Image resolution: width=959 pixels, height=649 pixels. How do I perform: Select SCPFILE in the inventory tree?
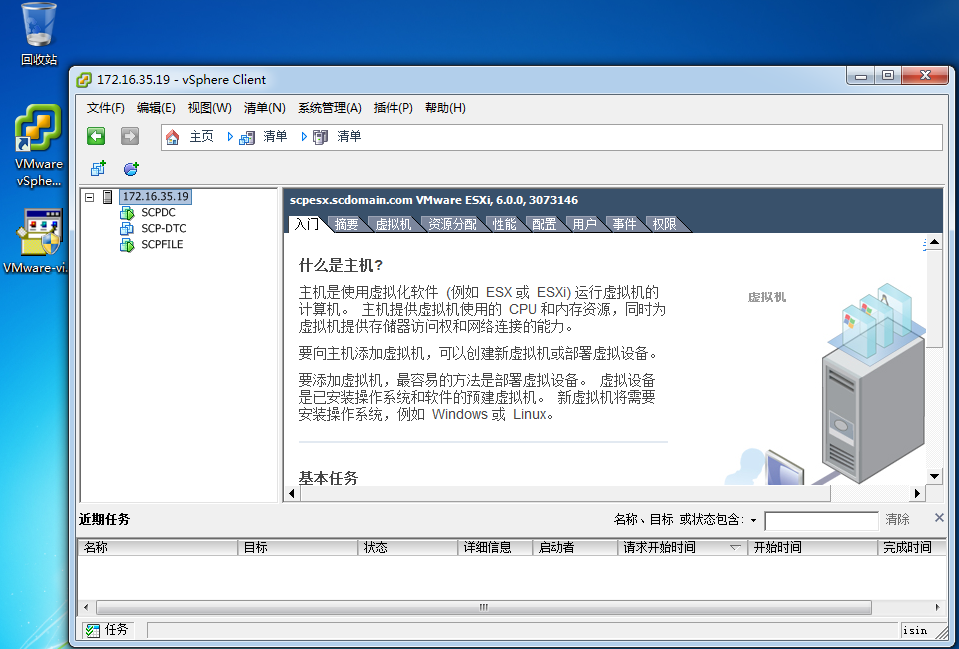162,244
